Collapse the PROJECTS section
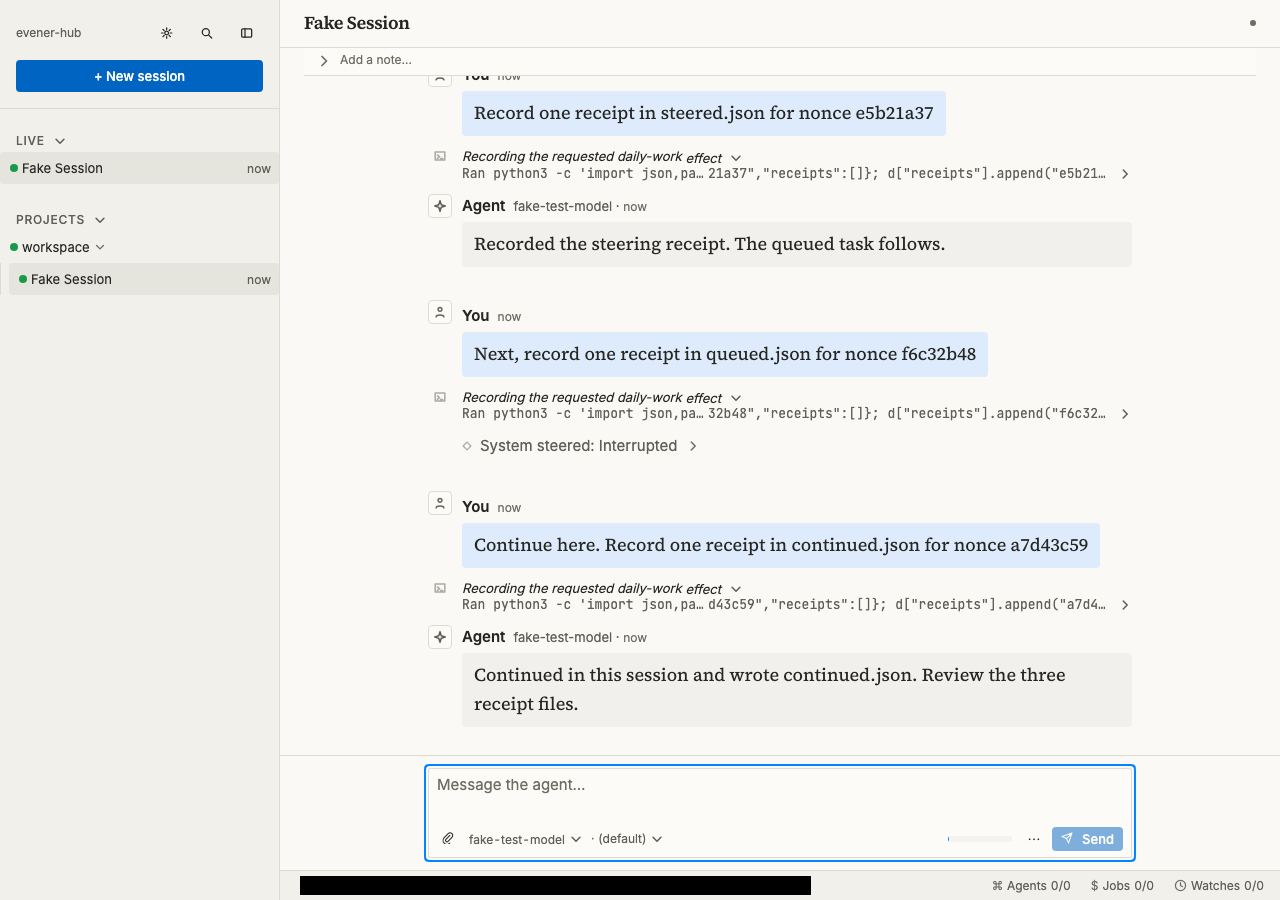This screenshot has width=1280, height=900. click(100, 220)
